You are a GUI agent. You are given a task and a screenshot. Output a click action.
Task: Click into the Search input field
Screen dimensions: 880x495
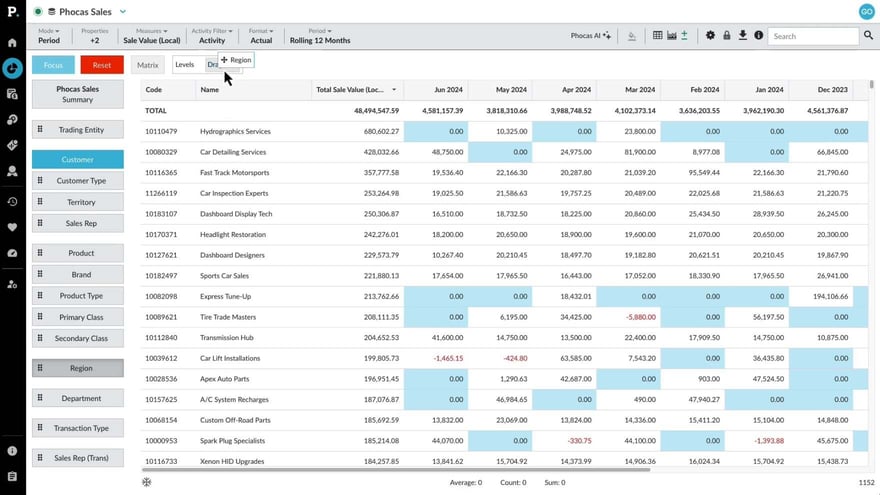pos(812,36)
